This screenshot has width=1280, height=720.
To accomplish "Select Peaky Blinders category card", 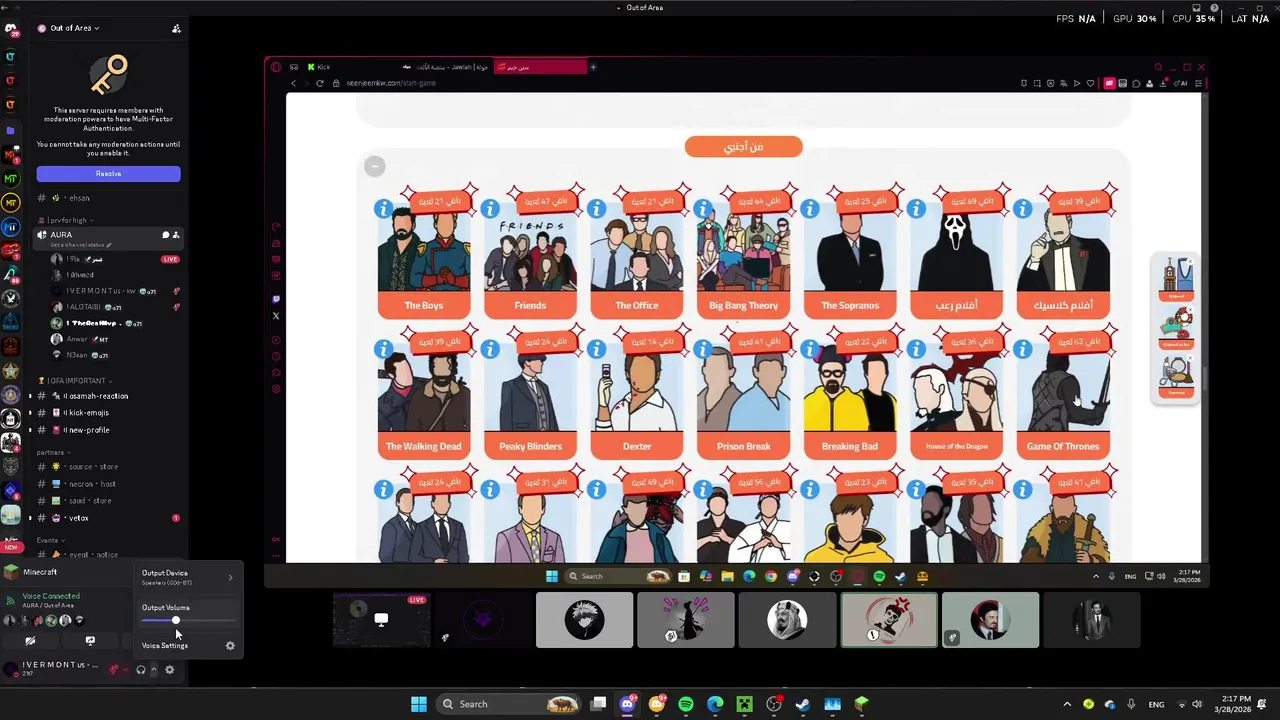I will (x=530, y=393).
